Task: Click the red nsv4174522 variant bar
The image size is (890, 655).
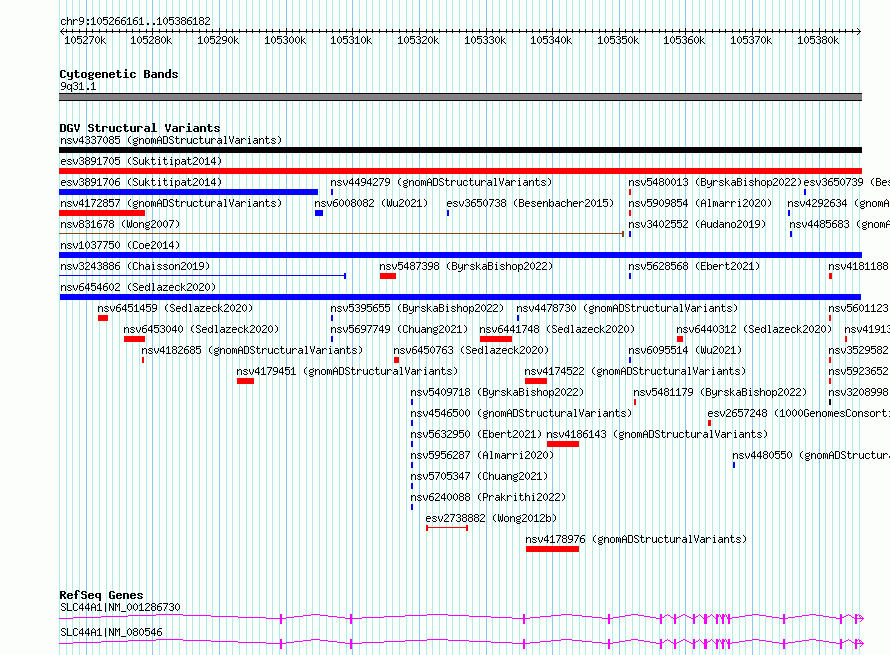Action: (536, 381)
